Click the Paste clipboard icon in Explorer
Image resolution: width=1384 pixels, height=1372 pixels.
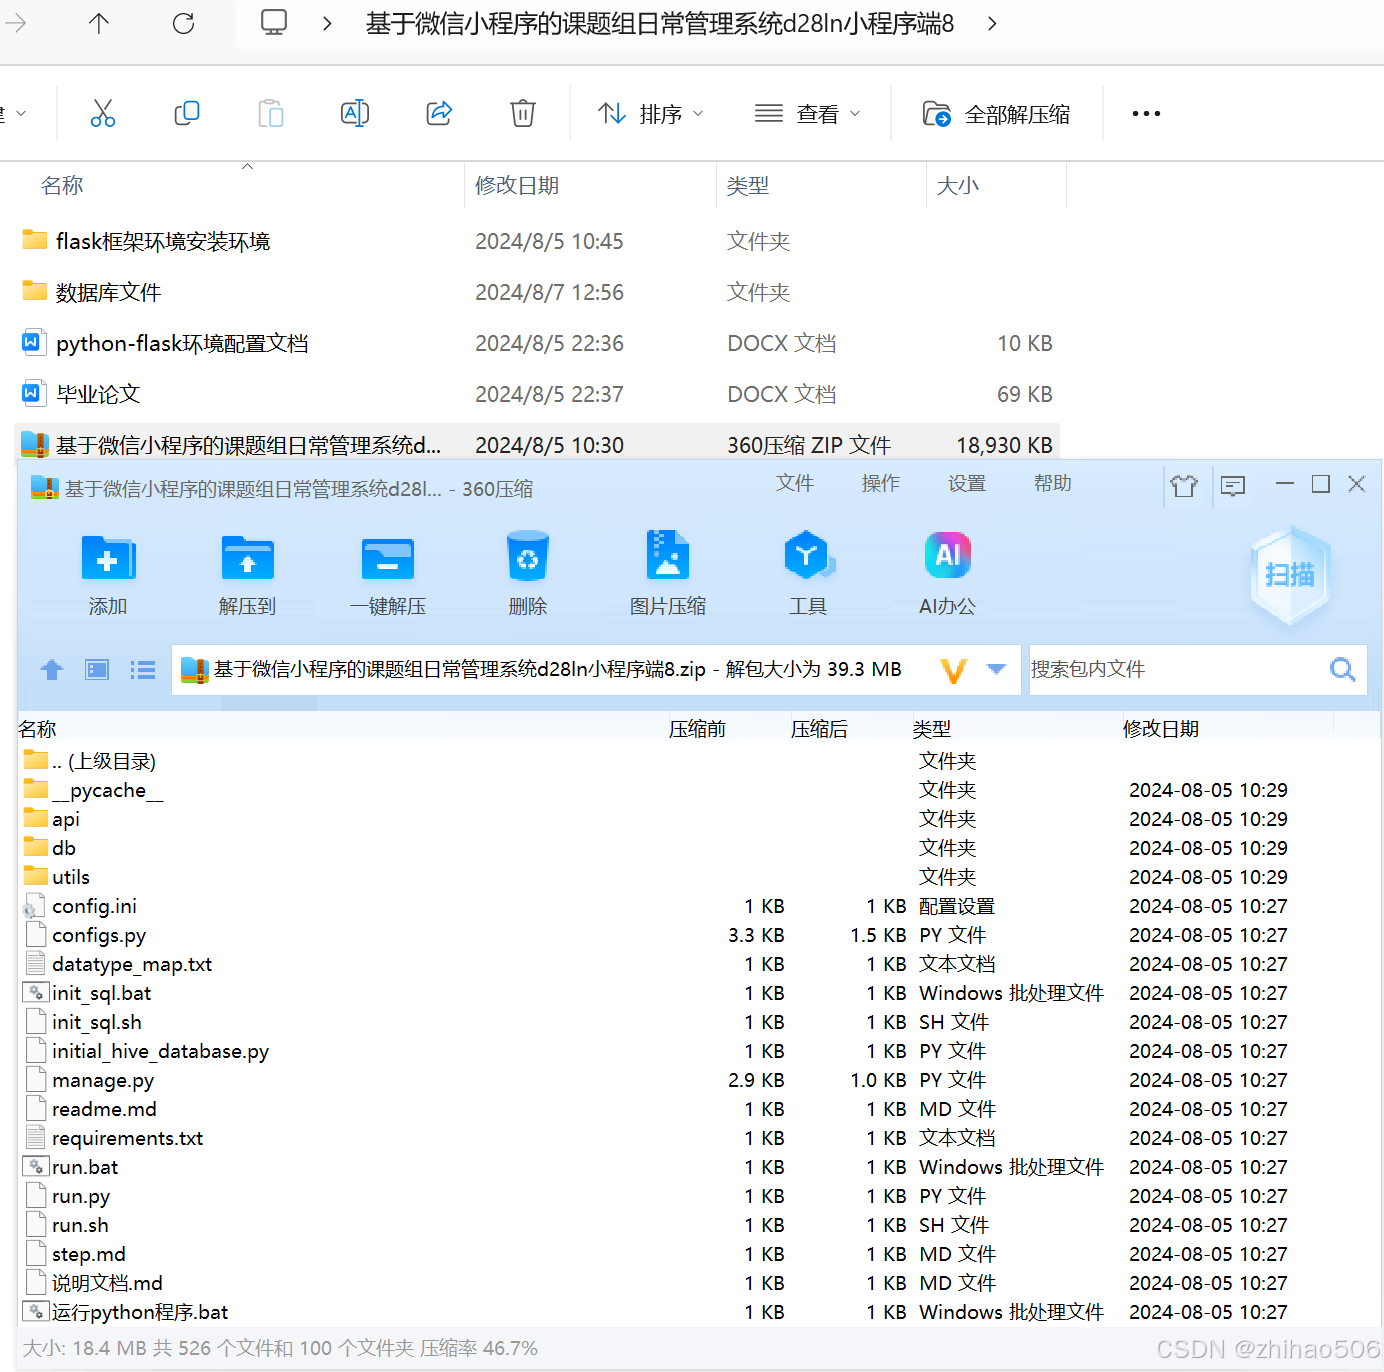pyautogui.click(x=271, y=113)
